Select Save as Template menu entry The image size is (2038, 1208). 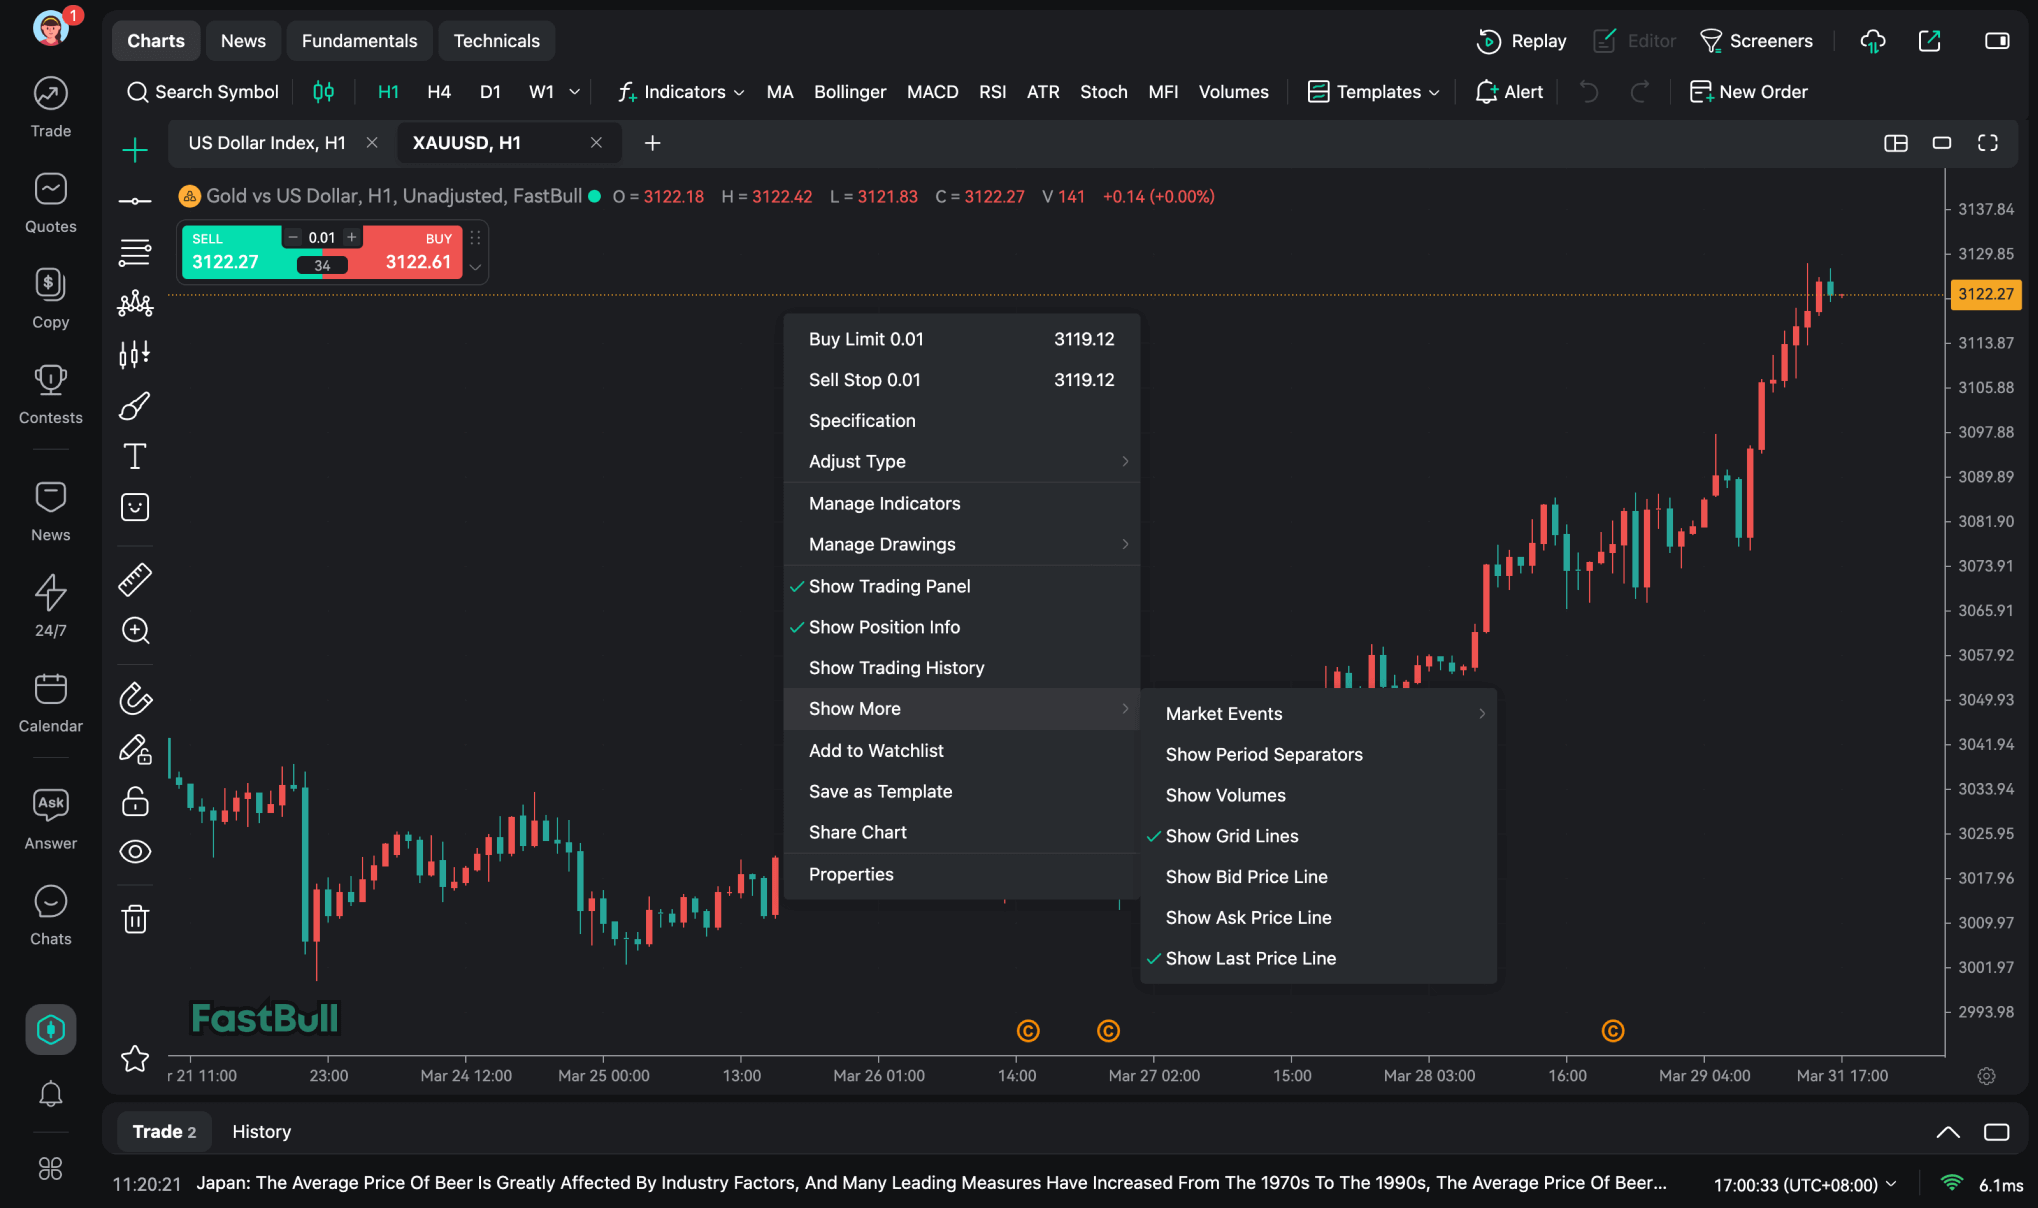880,791
